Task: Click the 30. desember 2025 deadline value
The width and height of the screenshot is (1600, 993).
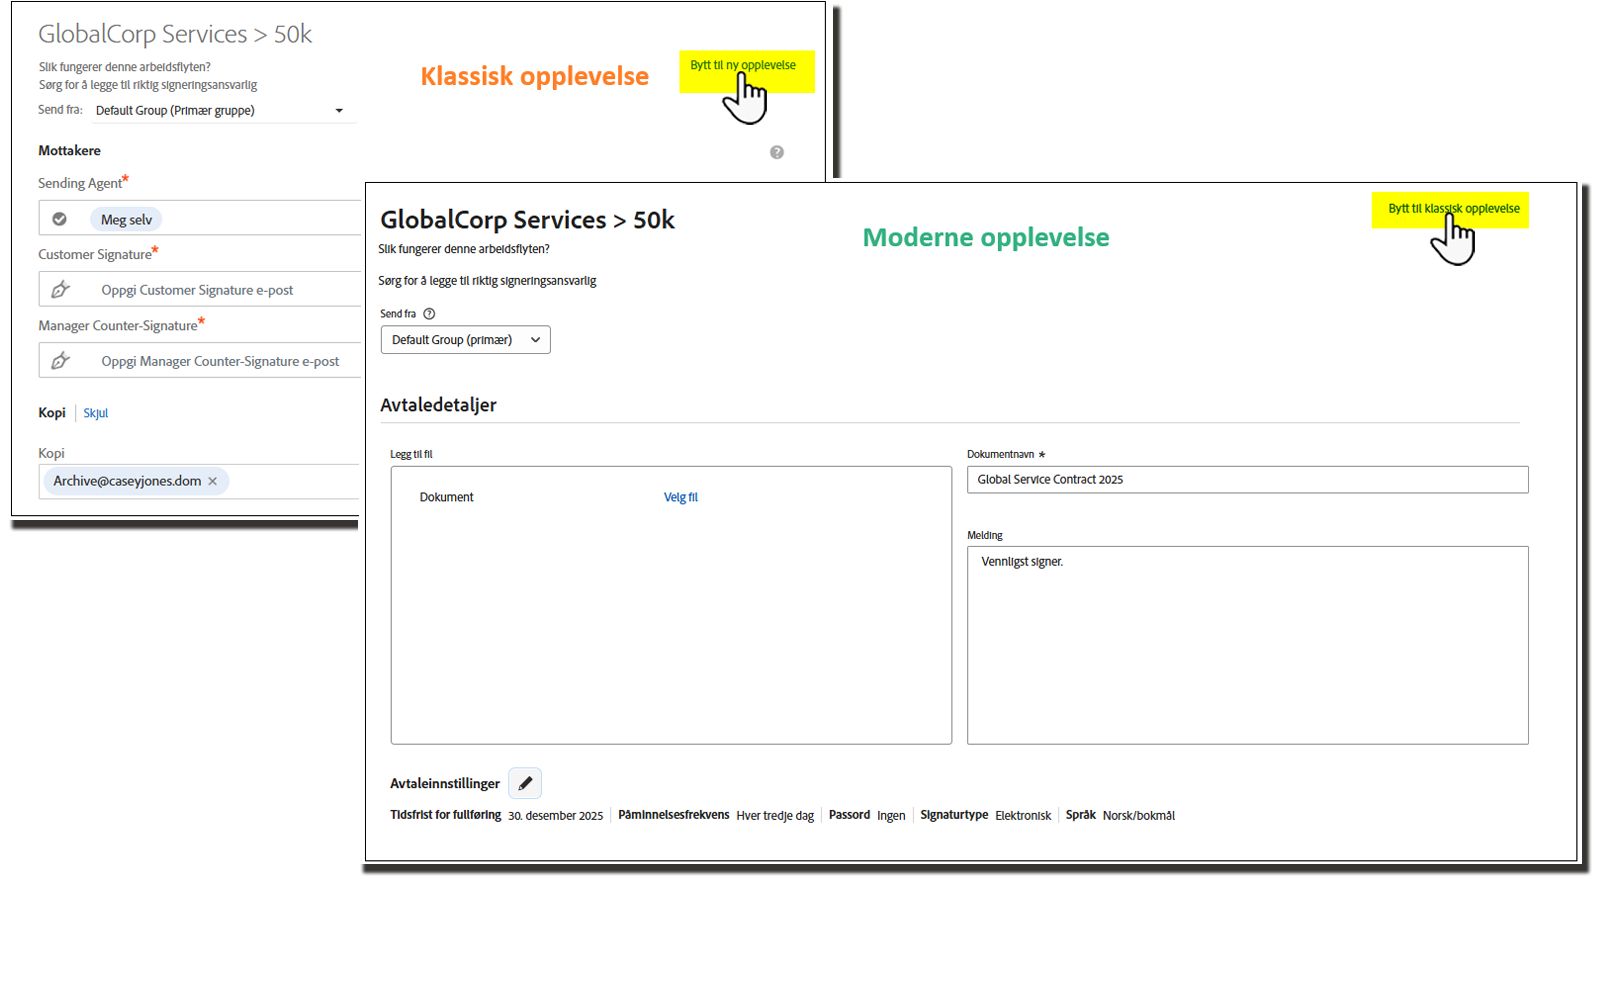Action: pyautogui.click(x=555, y=816)
